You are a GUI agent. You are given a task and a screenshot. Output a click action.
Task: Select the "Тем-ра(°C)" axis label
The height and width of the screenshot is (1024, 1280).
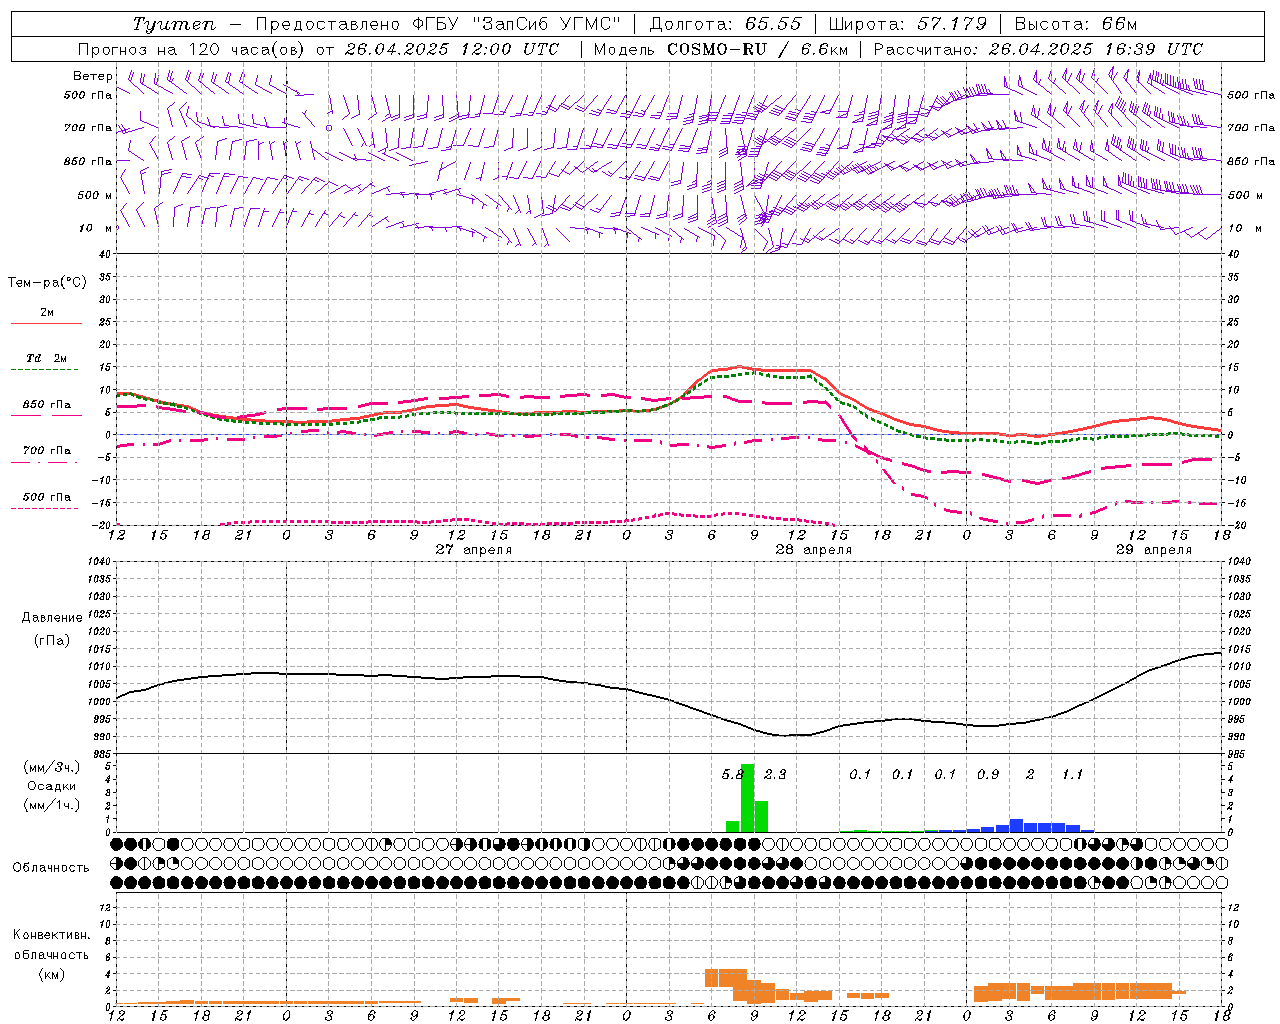click(x=47, y=283)
